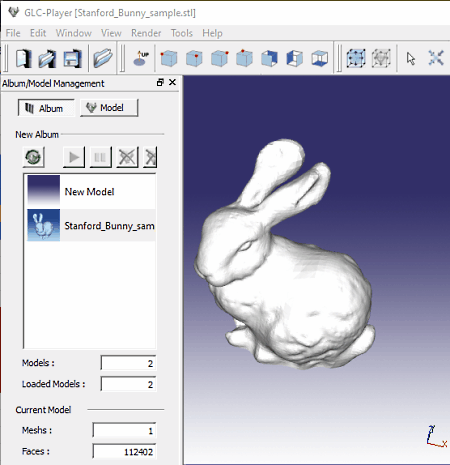Screen dimensions: 450x465
Task: Click the Models count field
Action: pyautogui.click(x=128, y=363)
